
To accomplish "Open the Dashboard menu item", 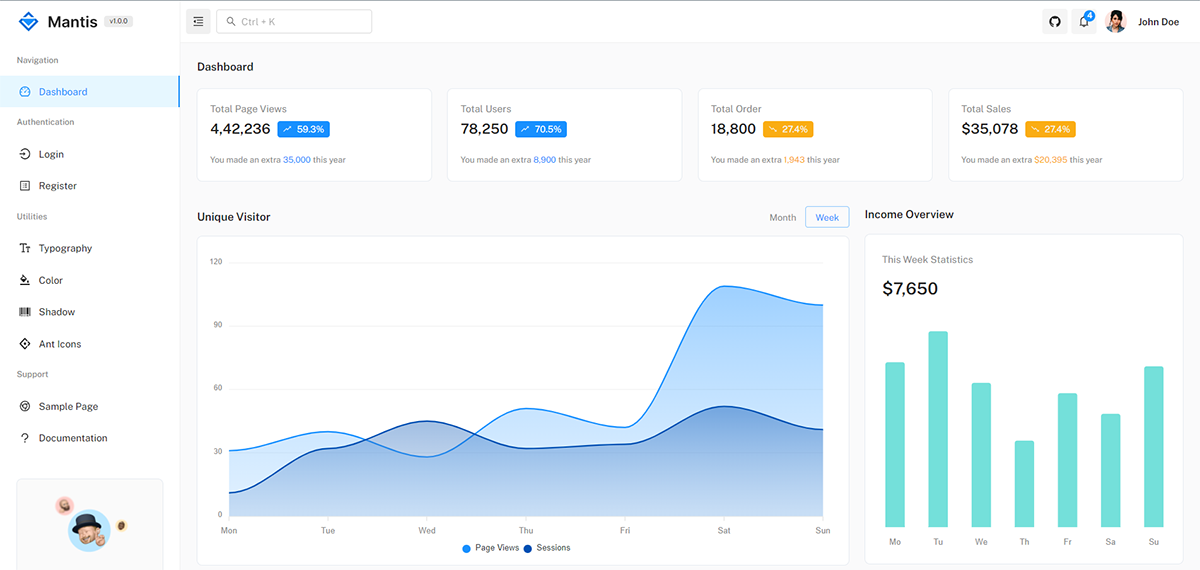I will (90, 92).
